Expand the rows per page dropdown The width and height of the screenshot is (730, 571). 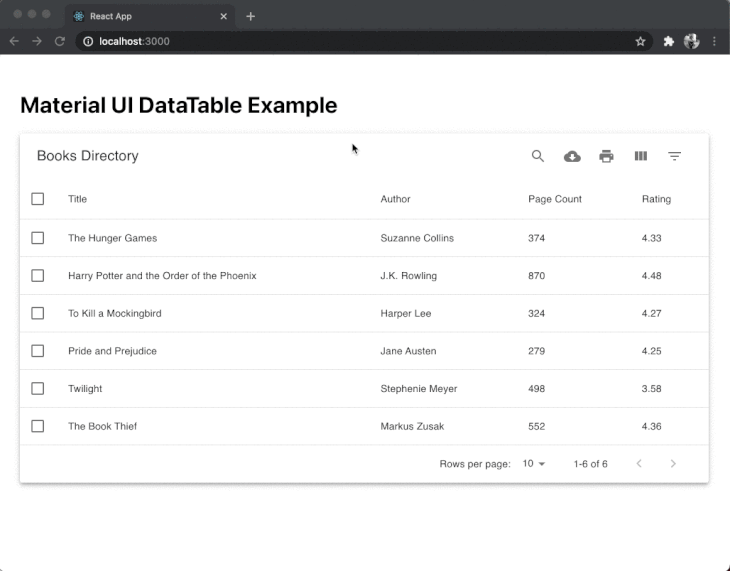[534, 464]
